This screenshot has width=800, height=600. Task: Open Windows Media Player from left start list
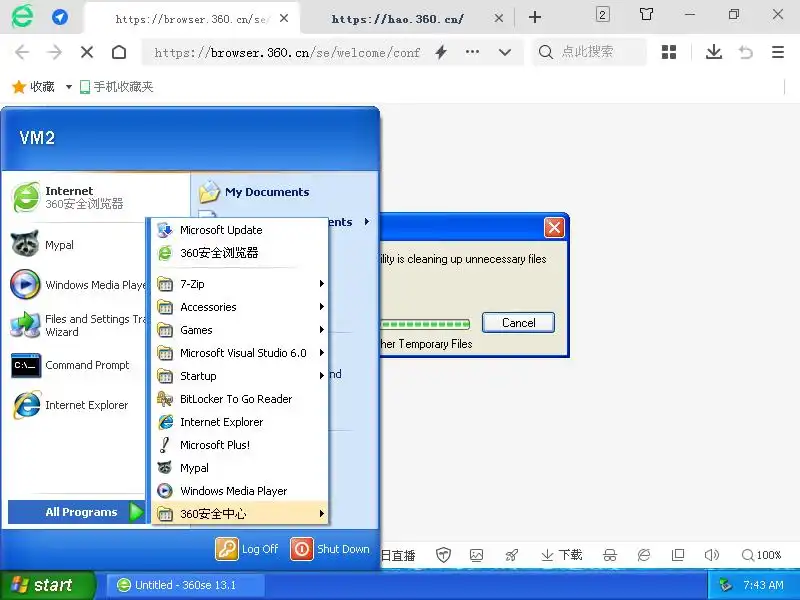click(x=77, y=285)
